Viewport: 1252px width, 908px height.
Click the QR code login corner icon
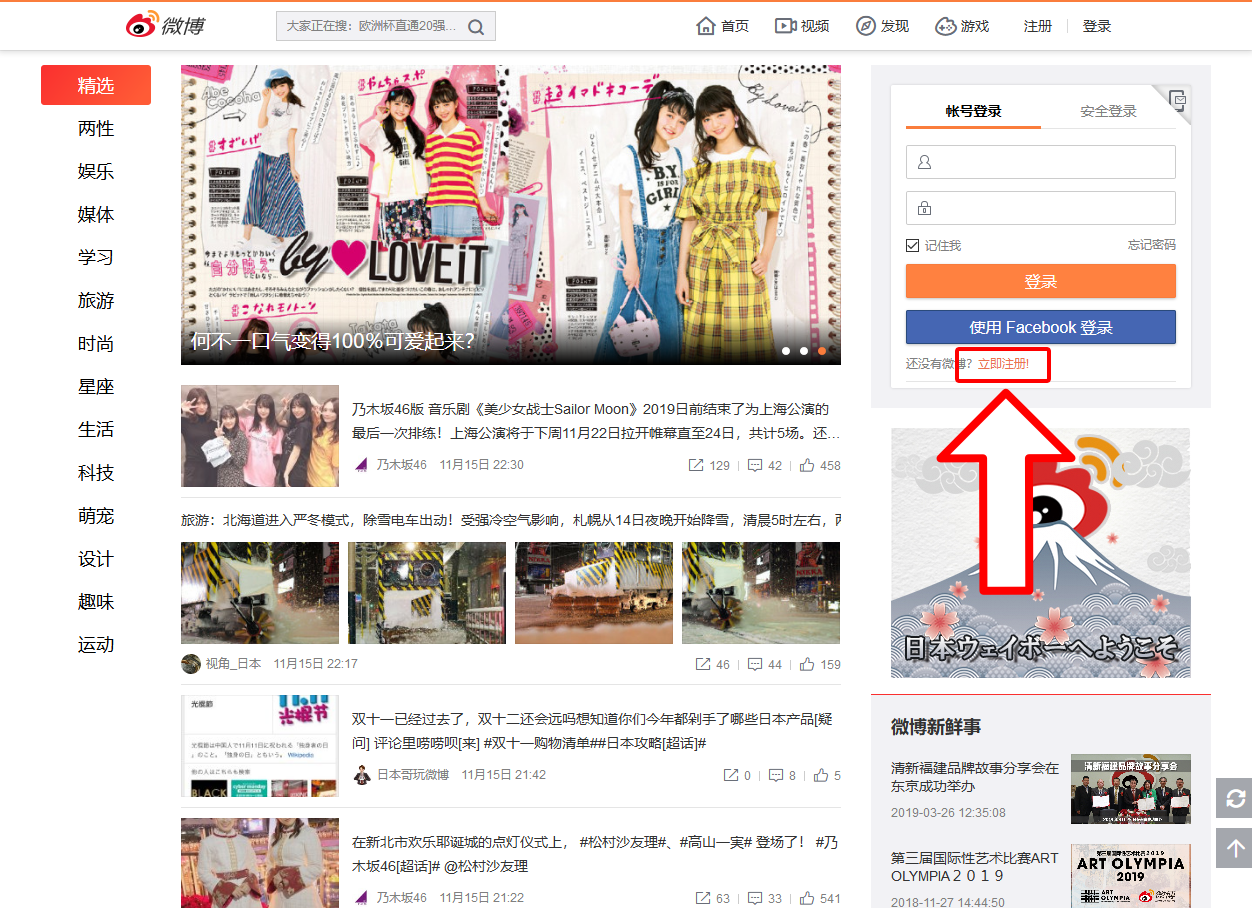1178,99
